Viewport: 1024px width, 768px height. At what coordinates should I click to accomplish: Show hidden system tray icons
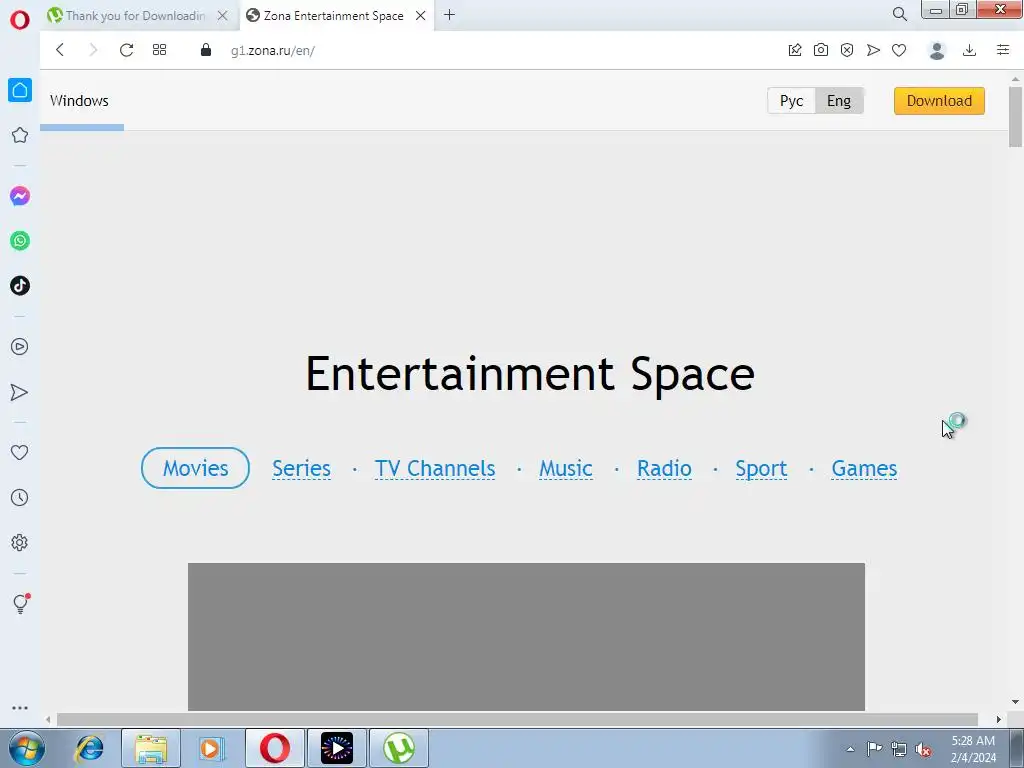click(x=850, y=749)
